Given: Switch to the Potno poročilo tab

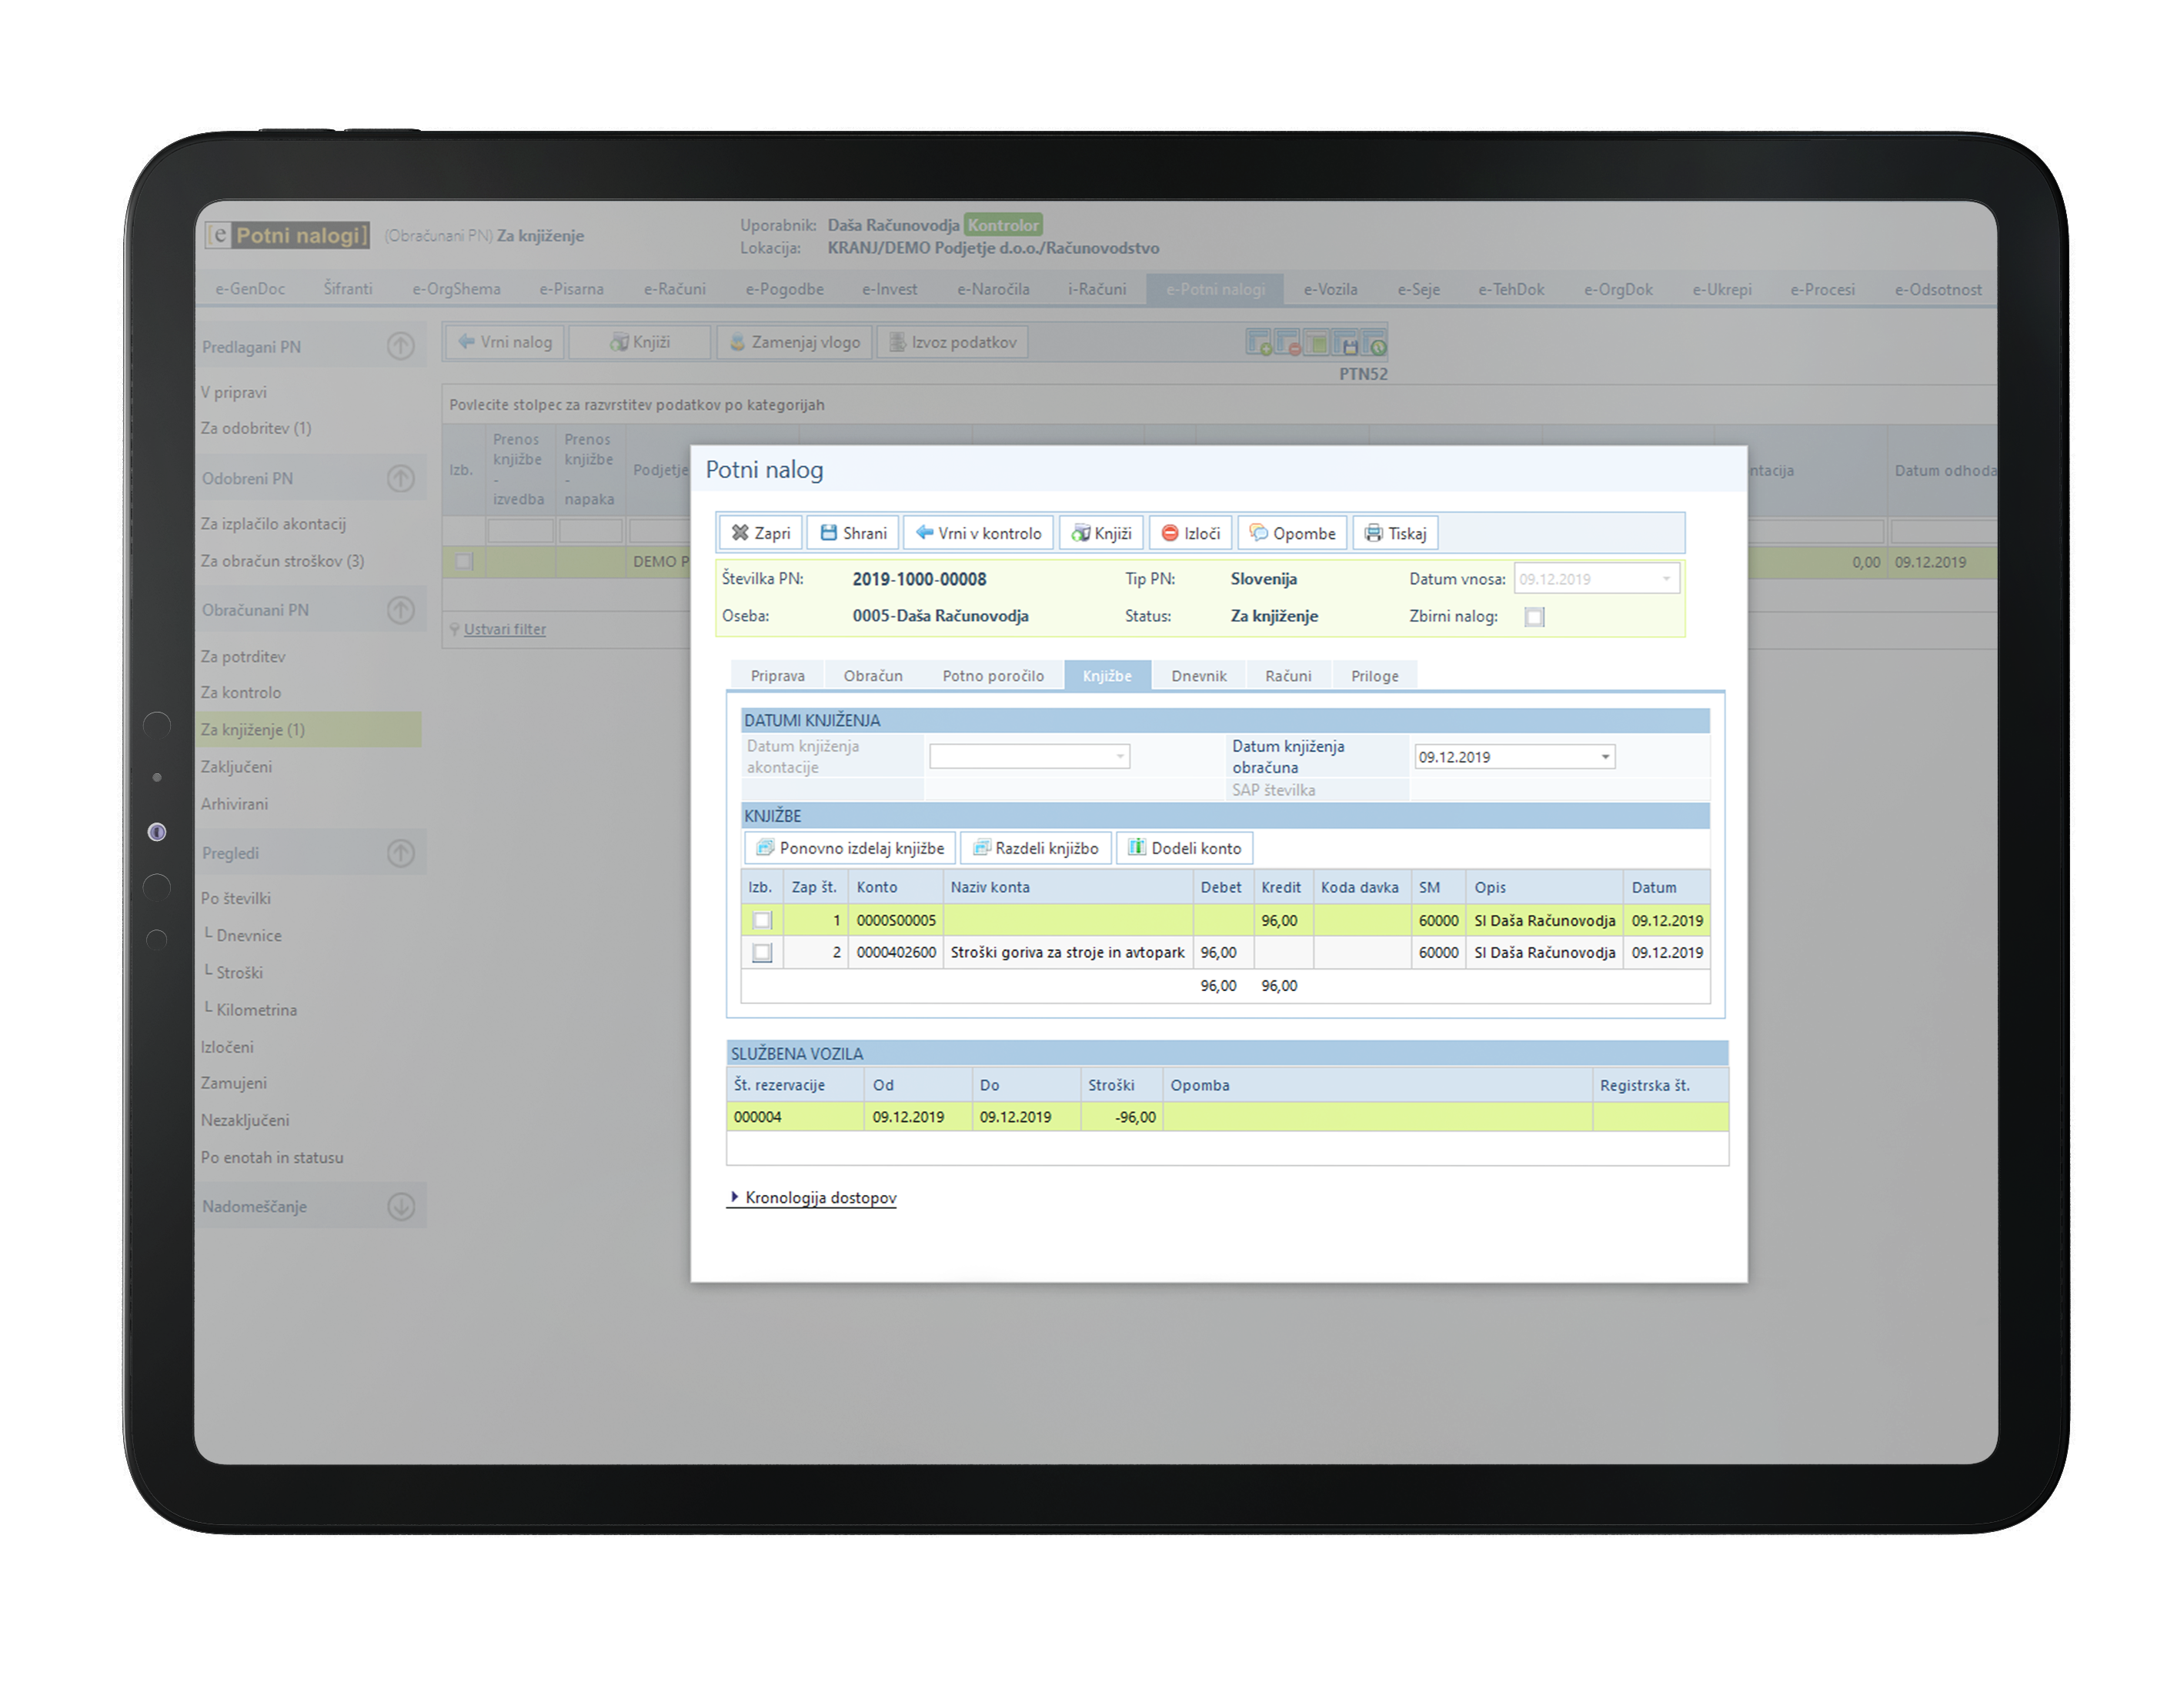Looking at the screenshot, I should point(993,676).
